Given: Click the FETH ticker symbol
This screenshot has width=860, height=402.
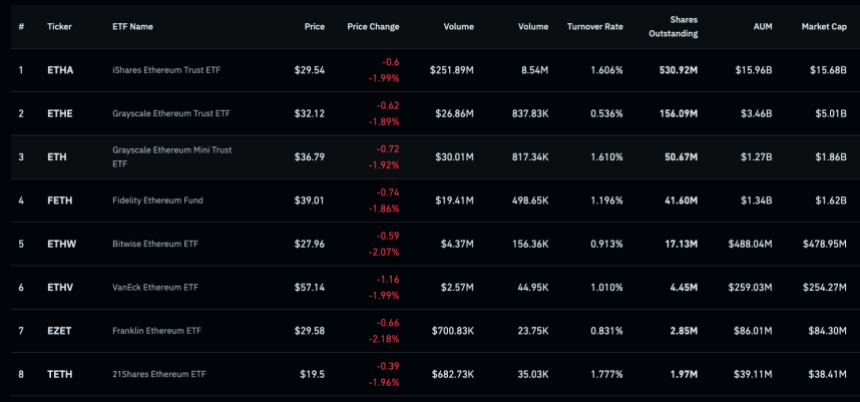Looking at the screenshot, I should tap(60, 200).
